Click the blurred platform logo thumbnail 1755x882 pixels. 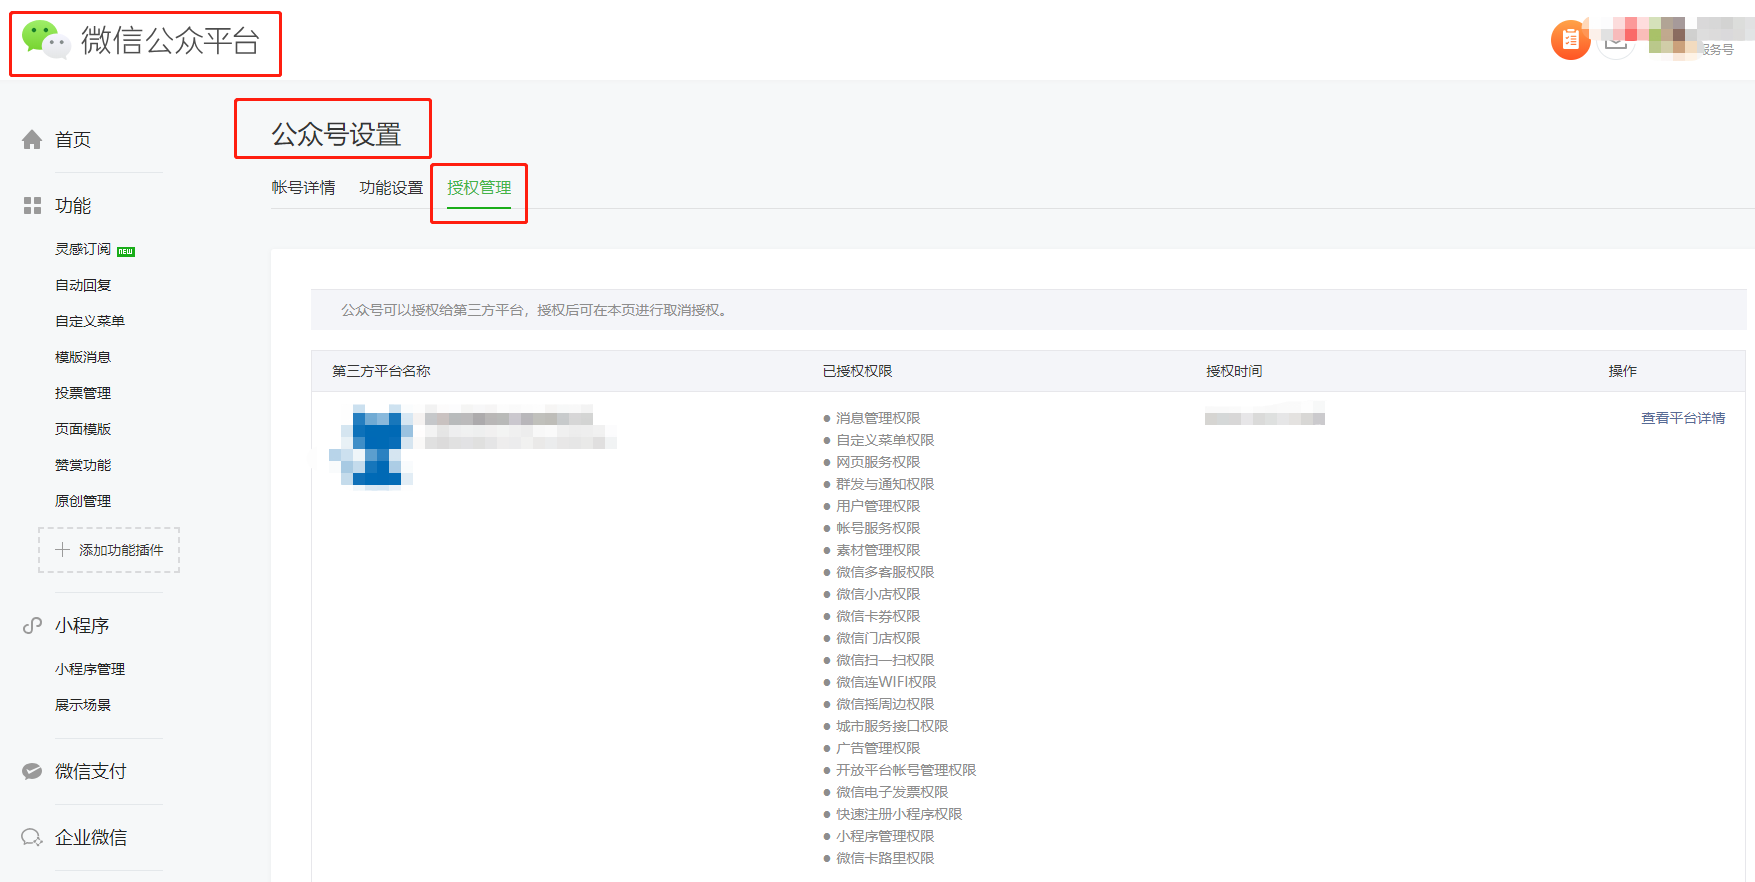click(372, 446)
